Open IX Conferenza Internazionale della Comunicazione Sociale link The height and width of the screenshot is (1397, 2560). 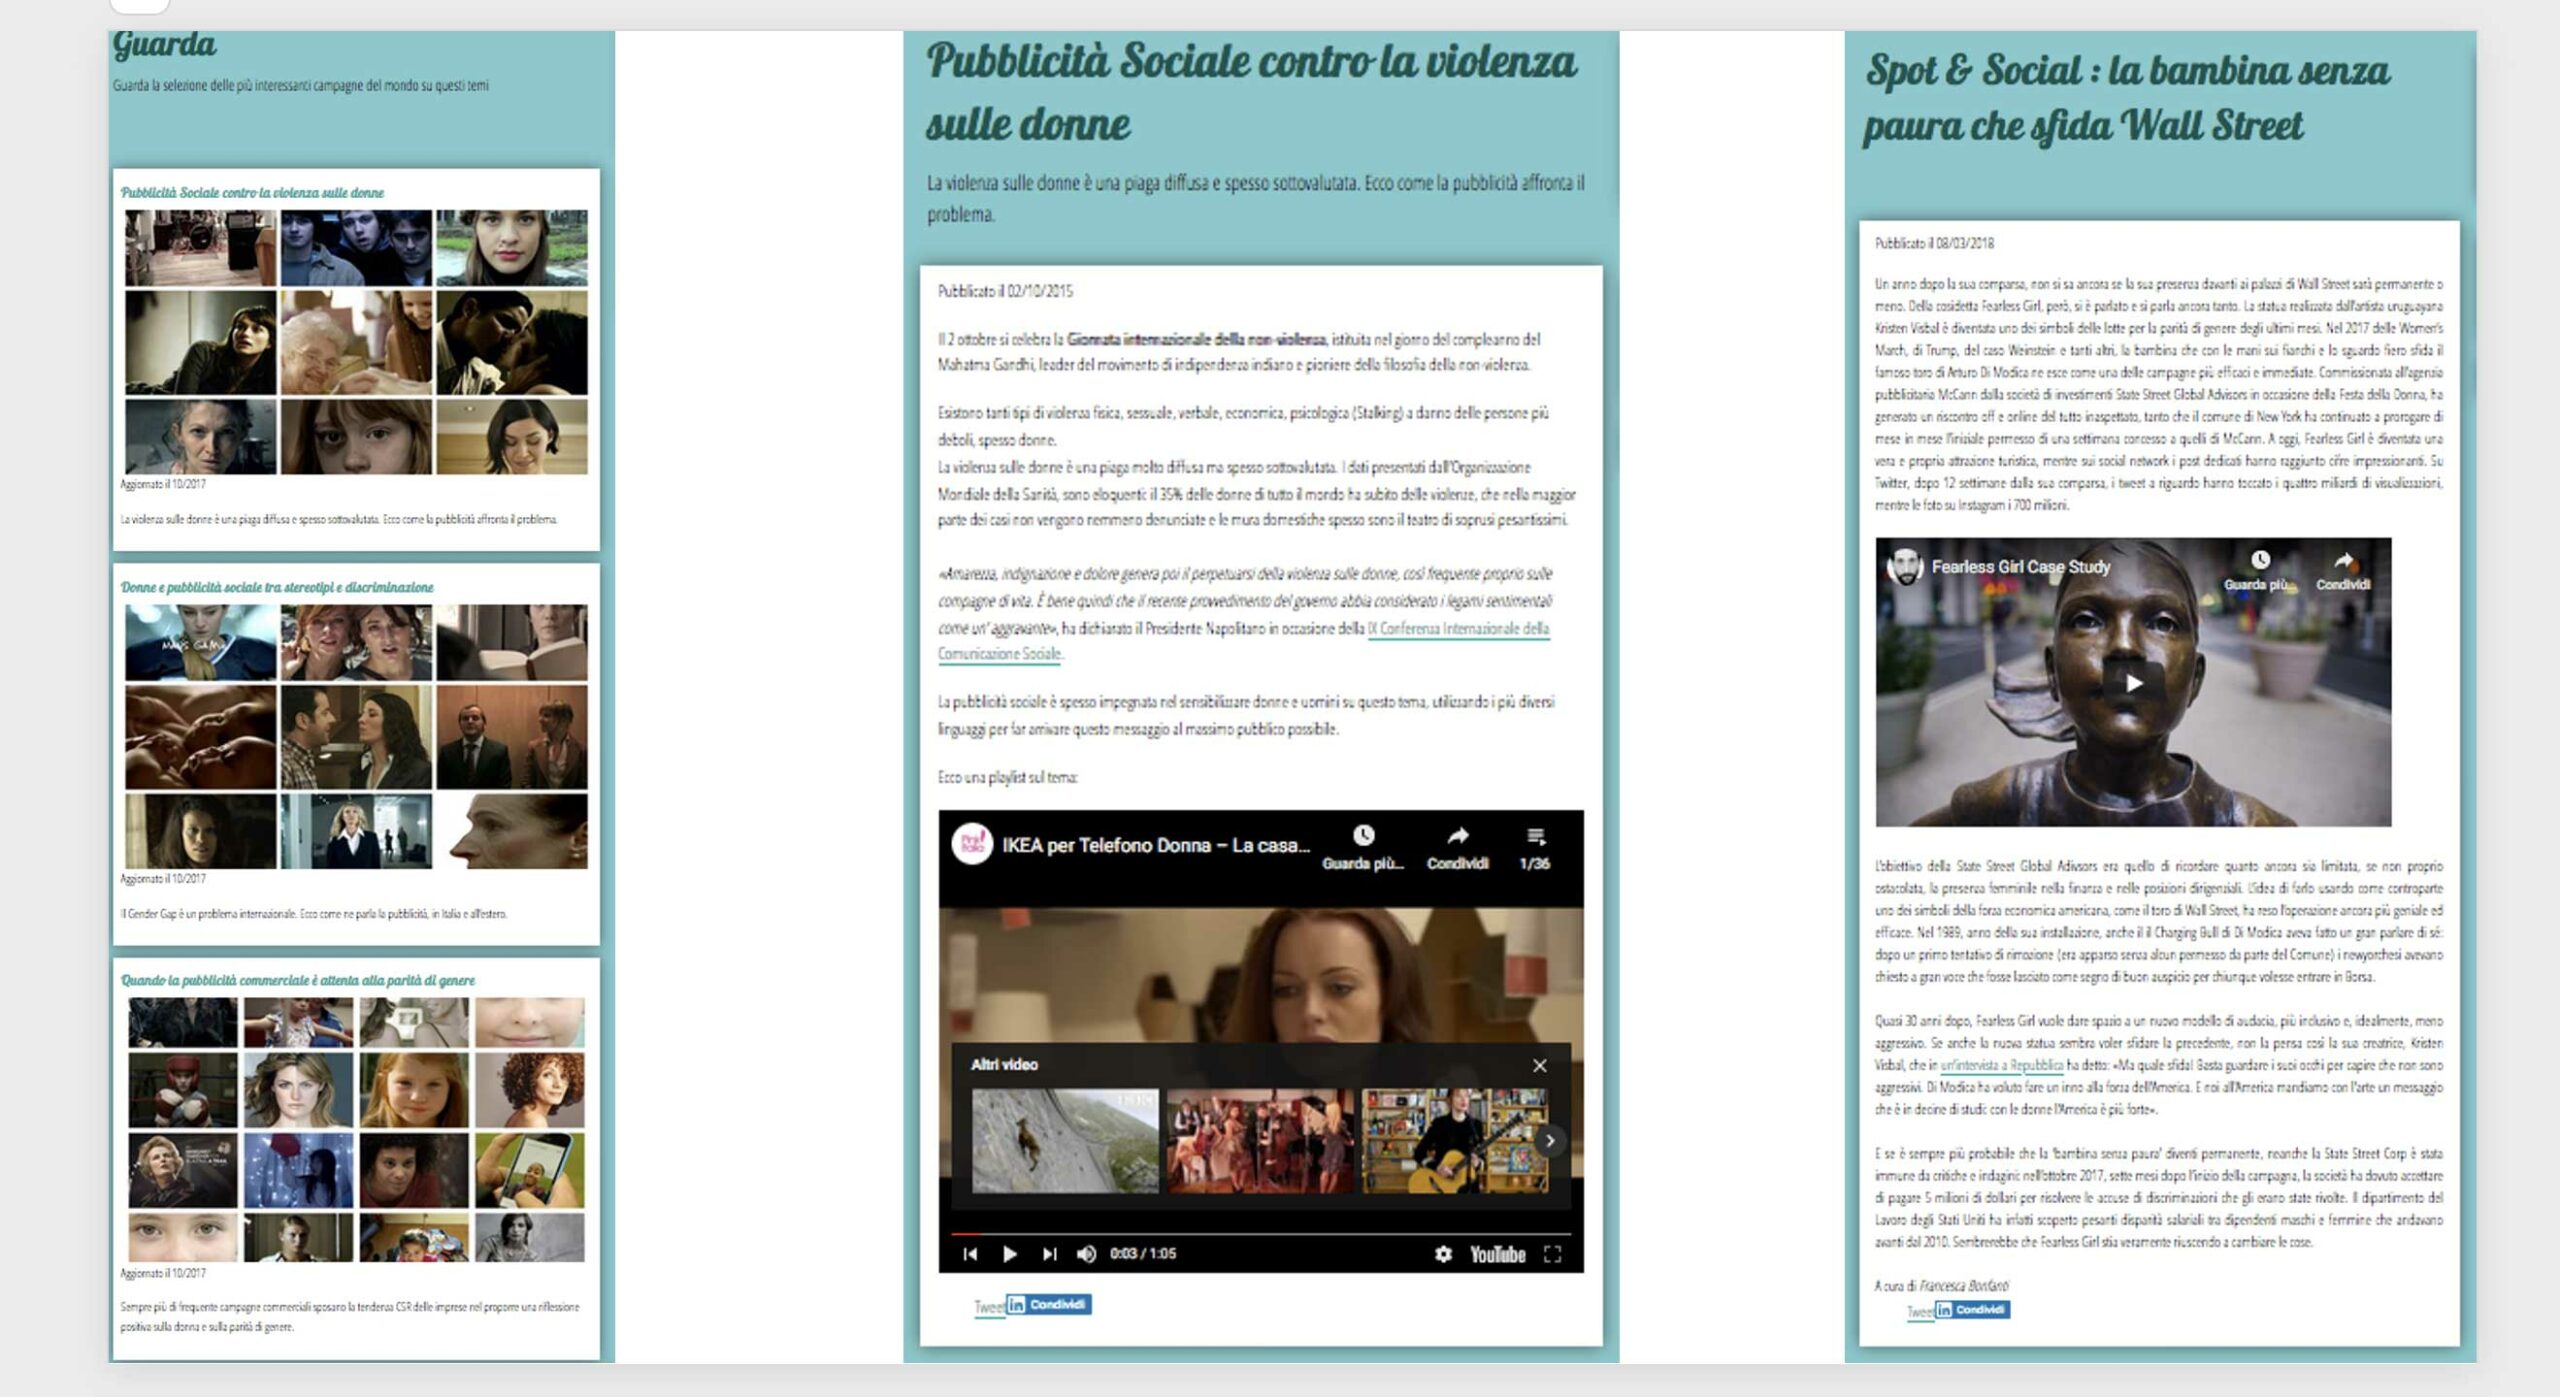point(1457,629)
